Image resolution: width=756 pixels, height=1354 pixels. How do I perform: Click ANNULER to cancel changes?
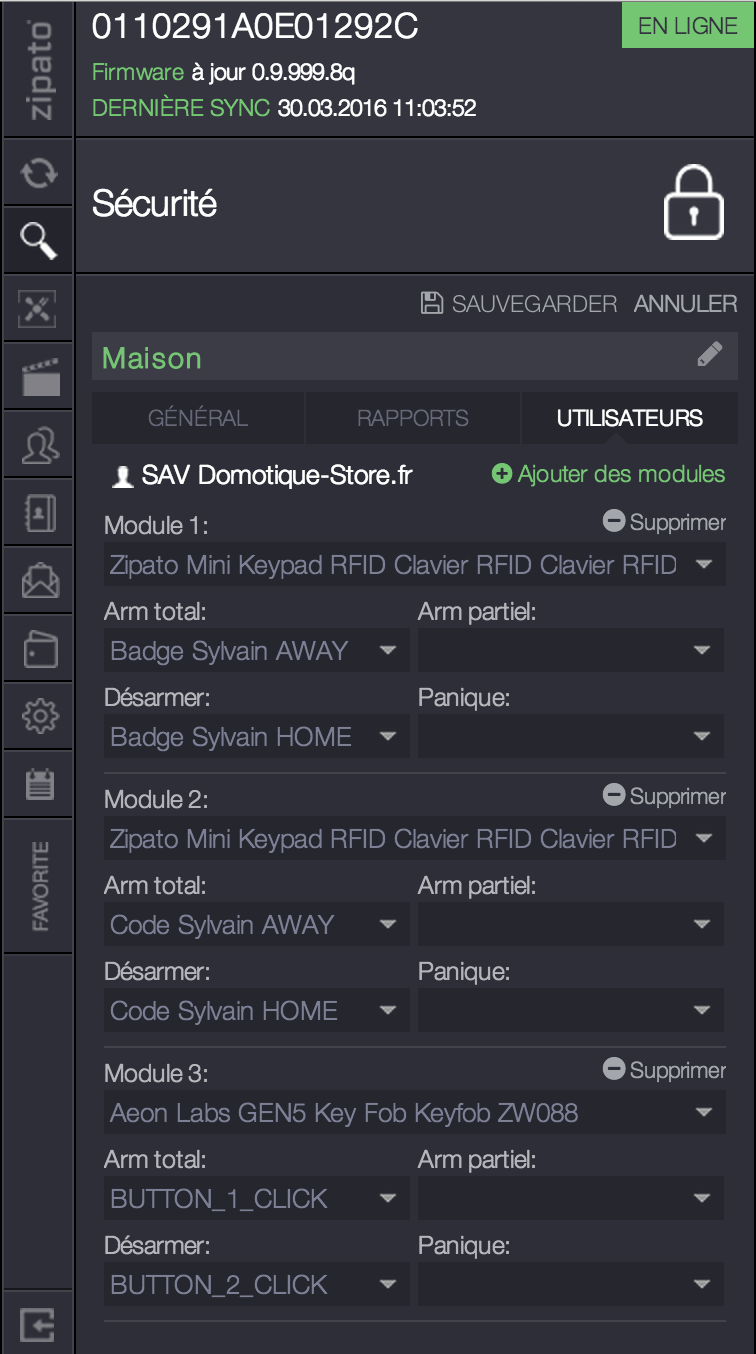coord(685,304)
